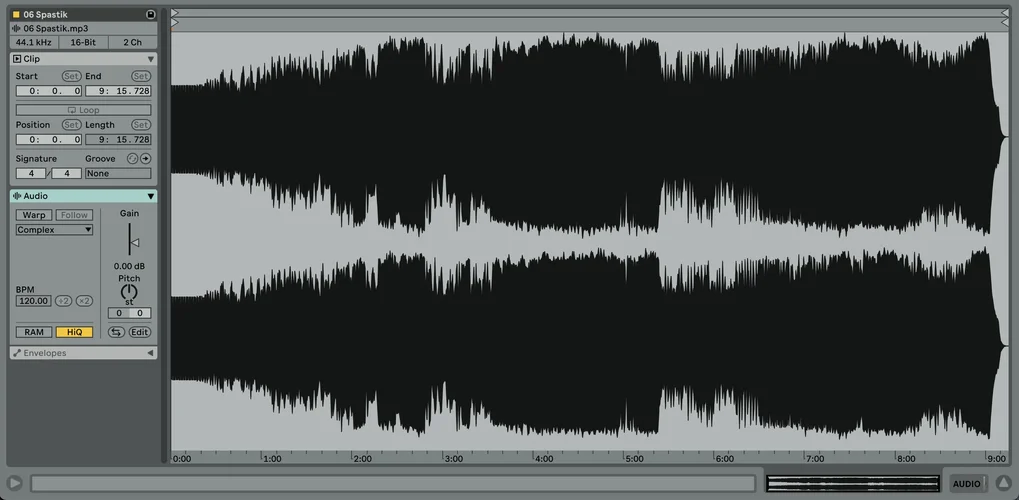This screenshot has width=1019, height=500.
Task: Click the Envelopes line icon
Action: tap(17, 353)
